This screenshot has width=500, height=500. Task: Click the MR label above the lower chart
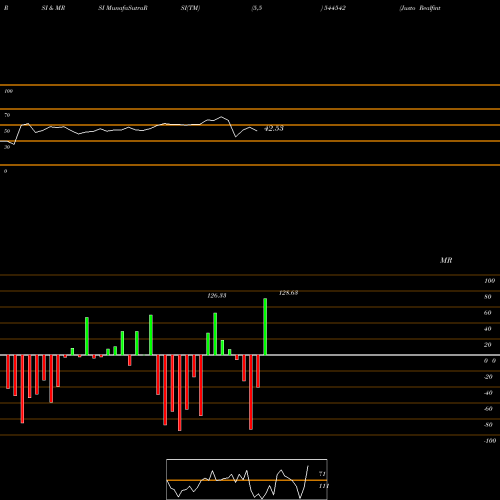[446, 260]
